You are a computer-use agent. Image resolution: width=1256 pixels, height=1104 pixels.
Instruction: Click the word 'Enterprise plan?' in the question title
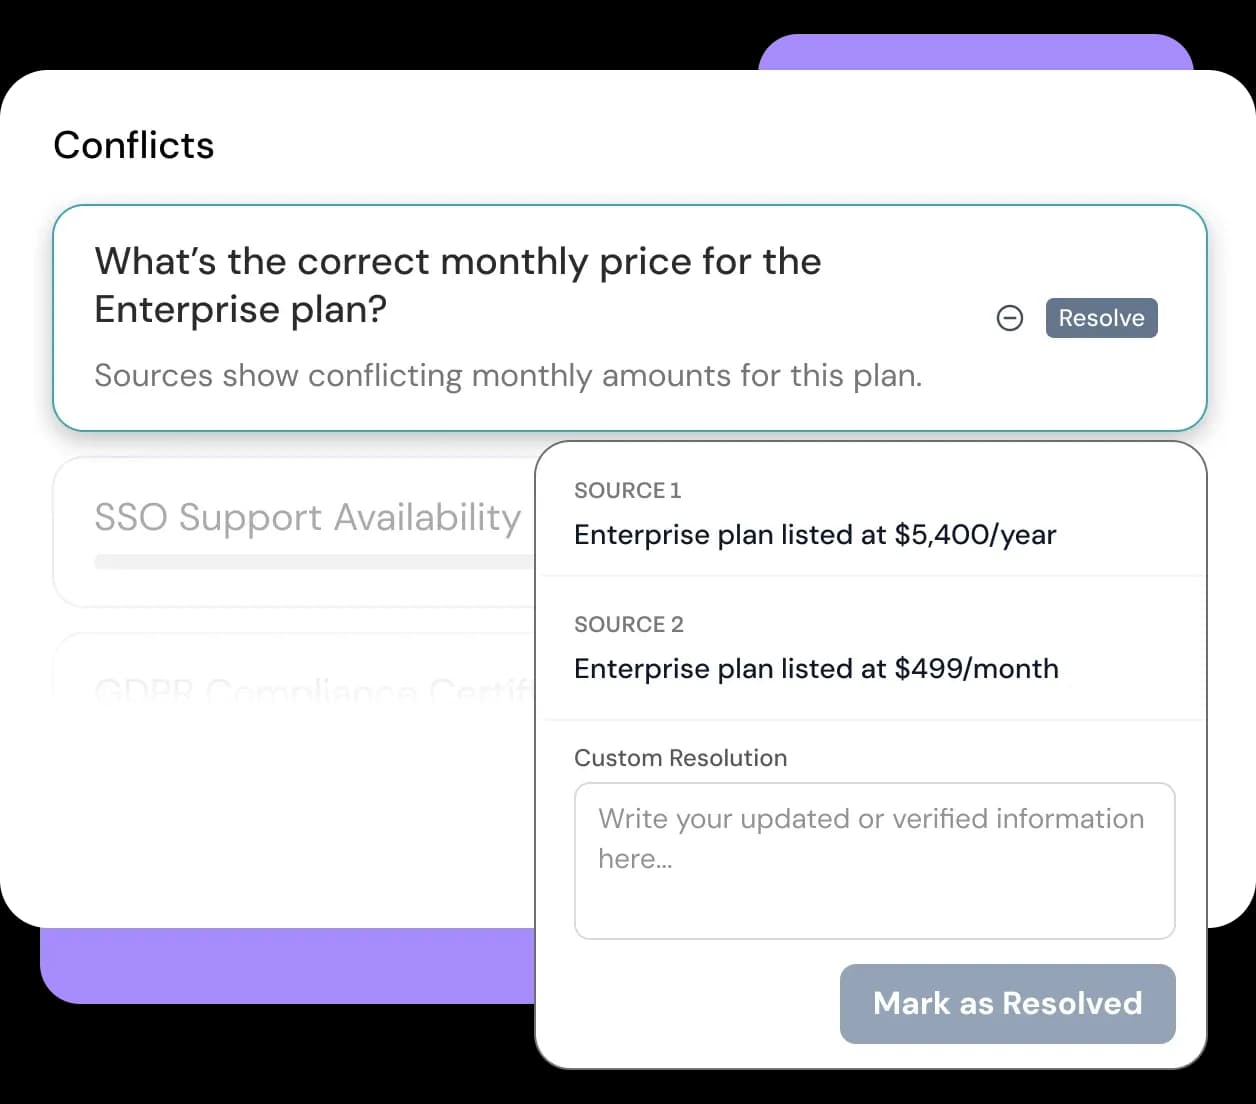tap(240, 310)
